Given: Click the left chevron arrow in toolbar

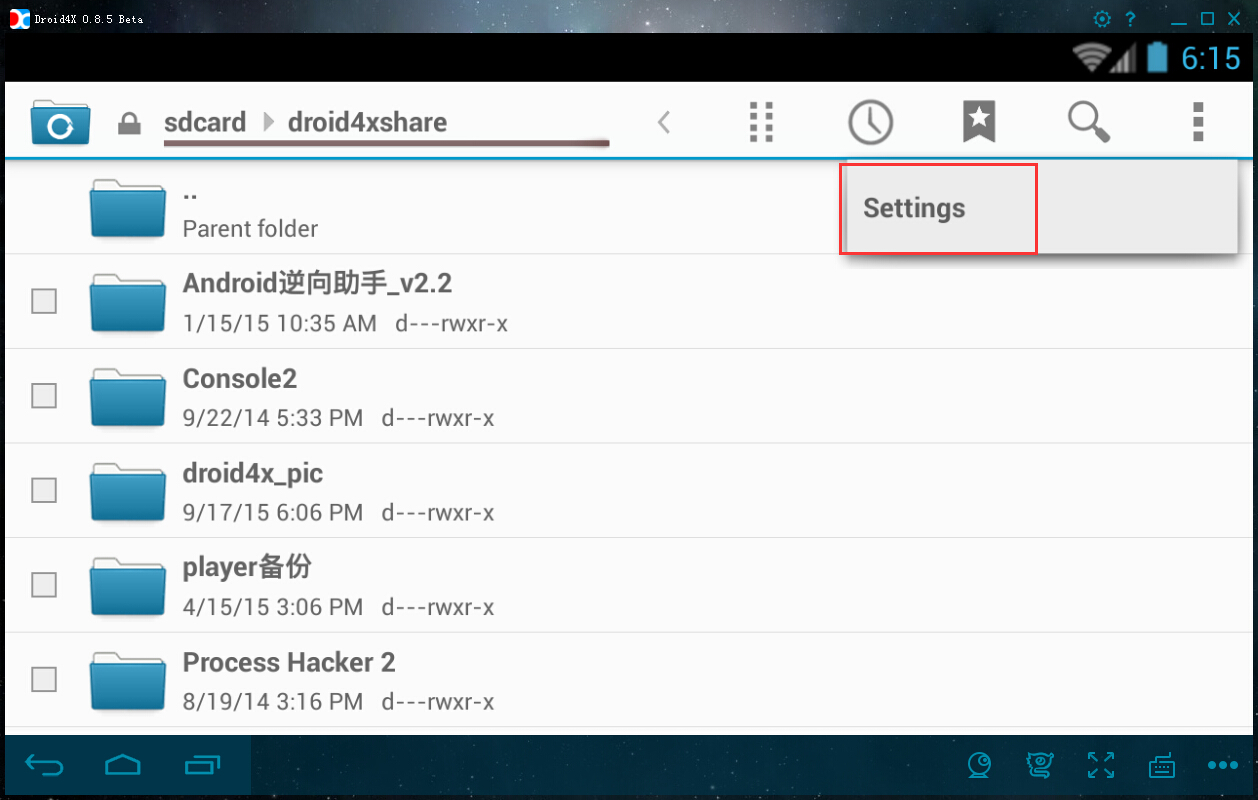Looking at the screenshot, I should [663, 122].
